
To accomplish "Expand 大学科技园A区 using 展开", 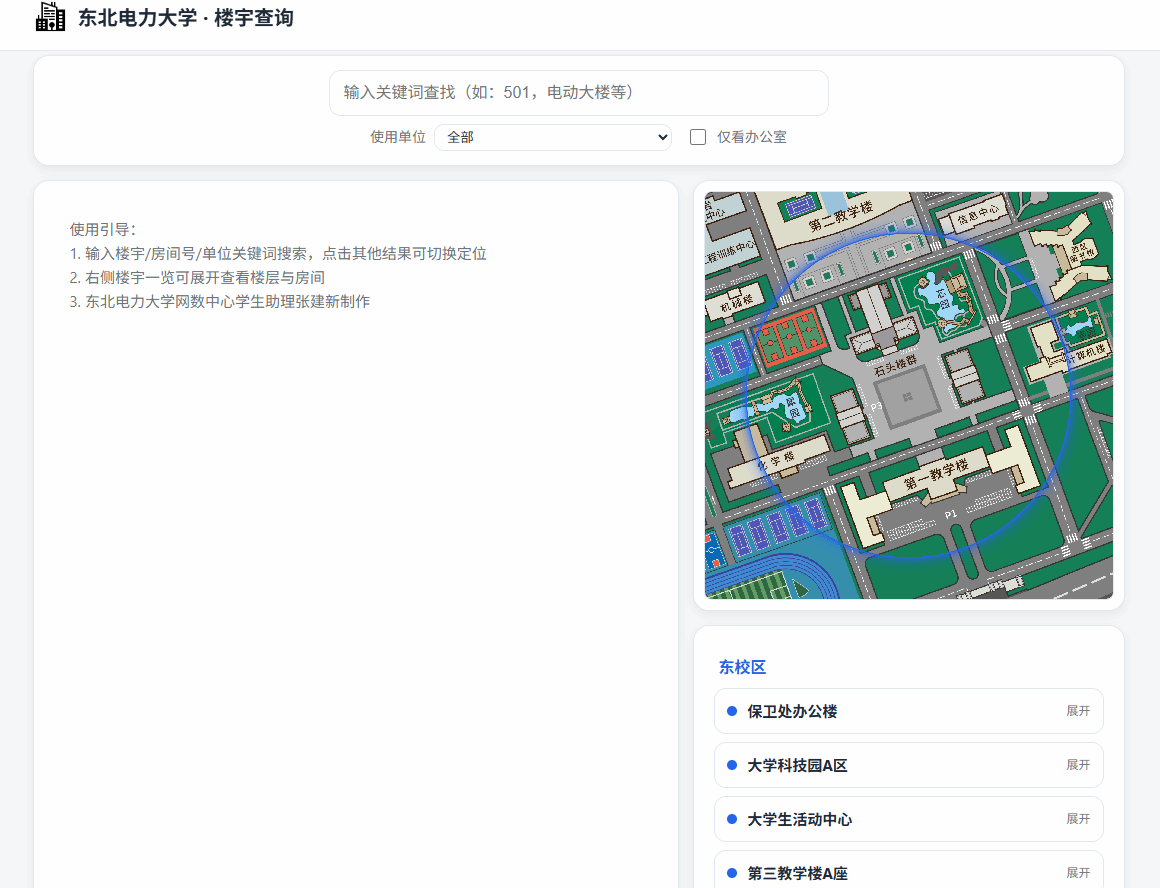I will [1077, 765].
